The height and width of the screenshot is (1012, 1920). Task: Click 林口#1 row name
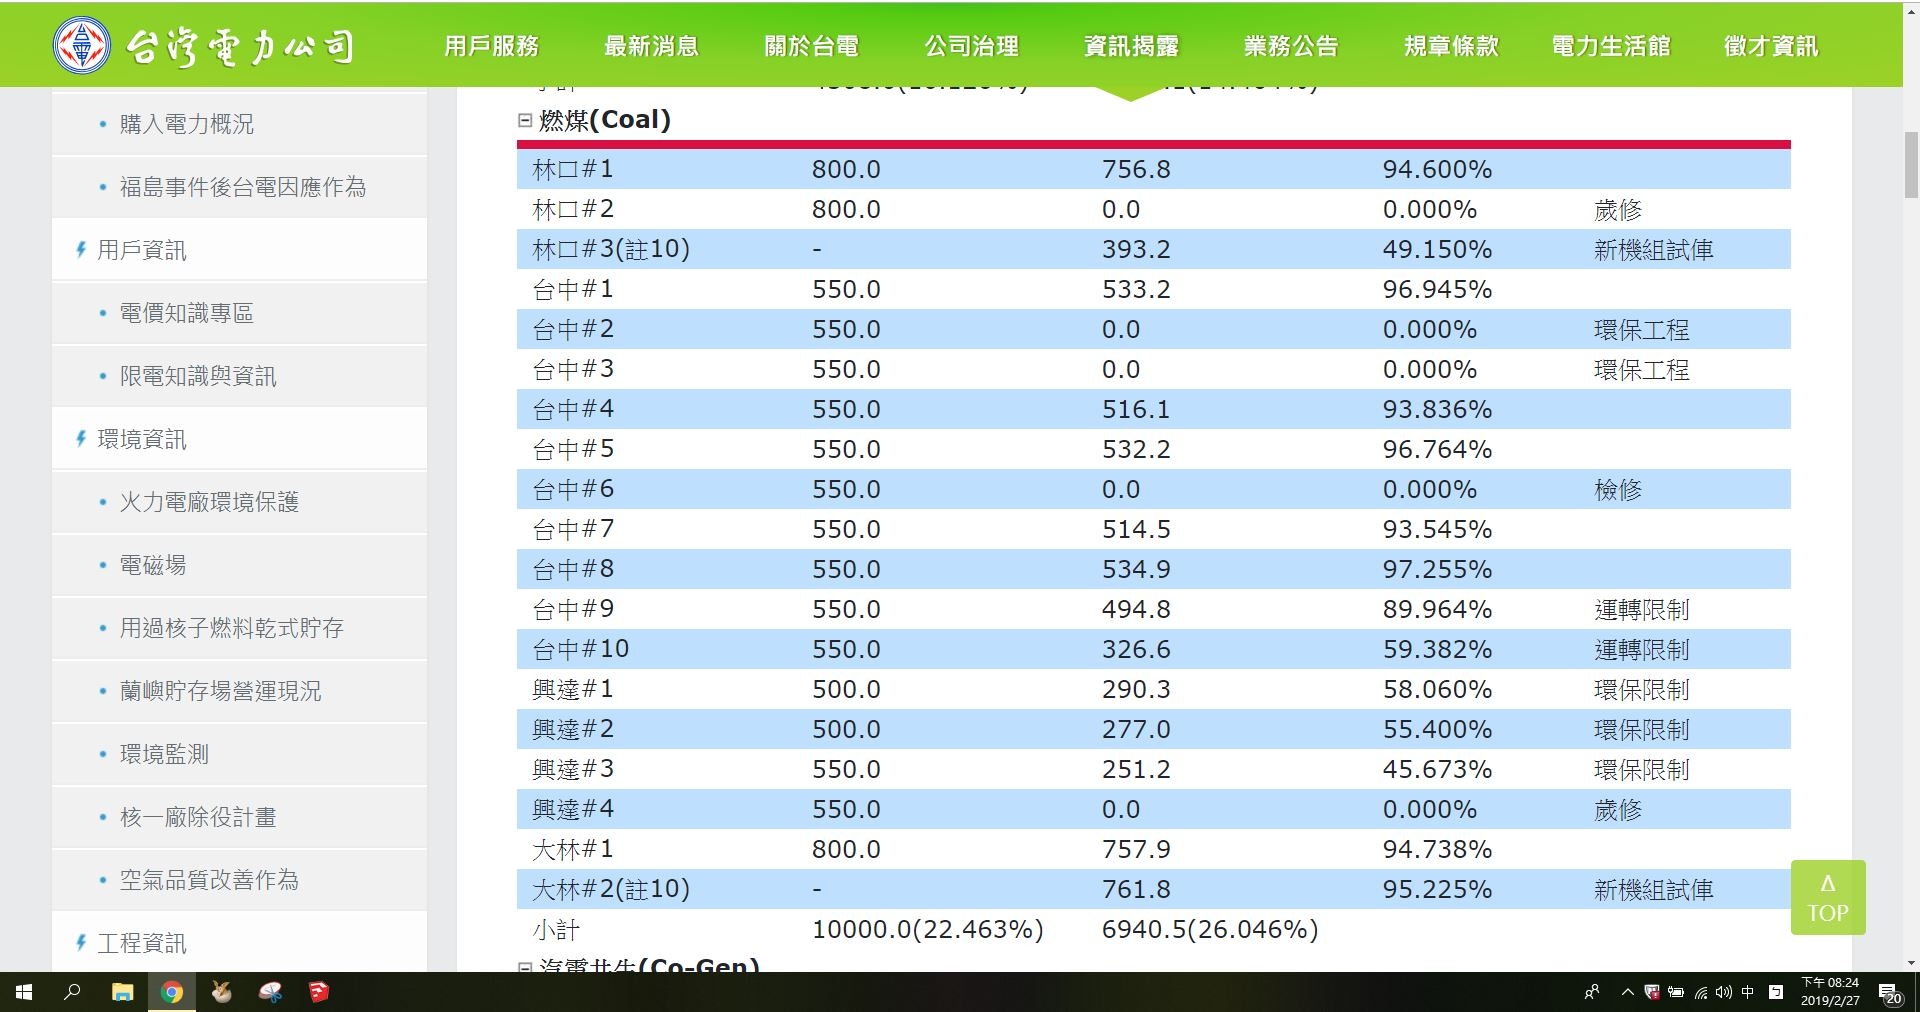click(573, 169)
